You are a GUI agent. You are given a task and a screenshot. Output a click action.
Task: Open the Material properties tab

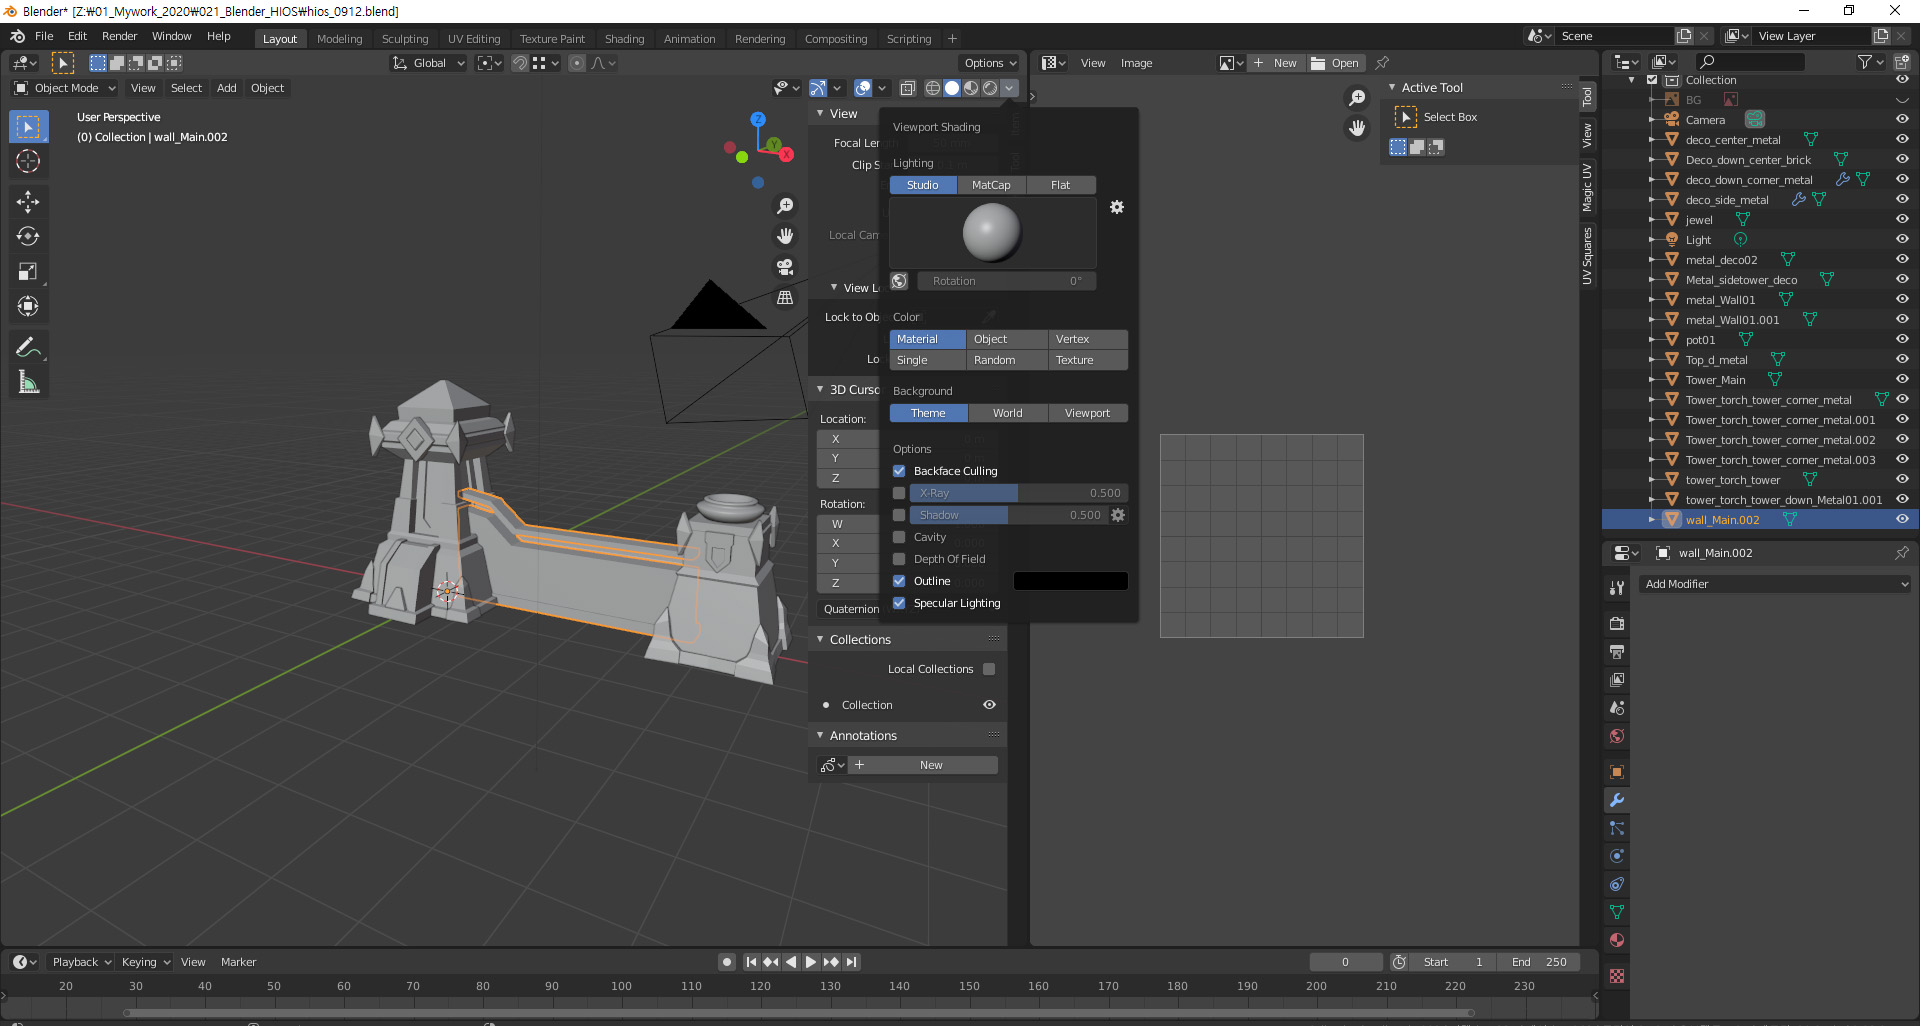click(x=1616, y=940)
